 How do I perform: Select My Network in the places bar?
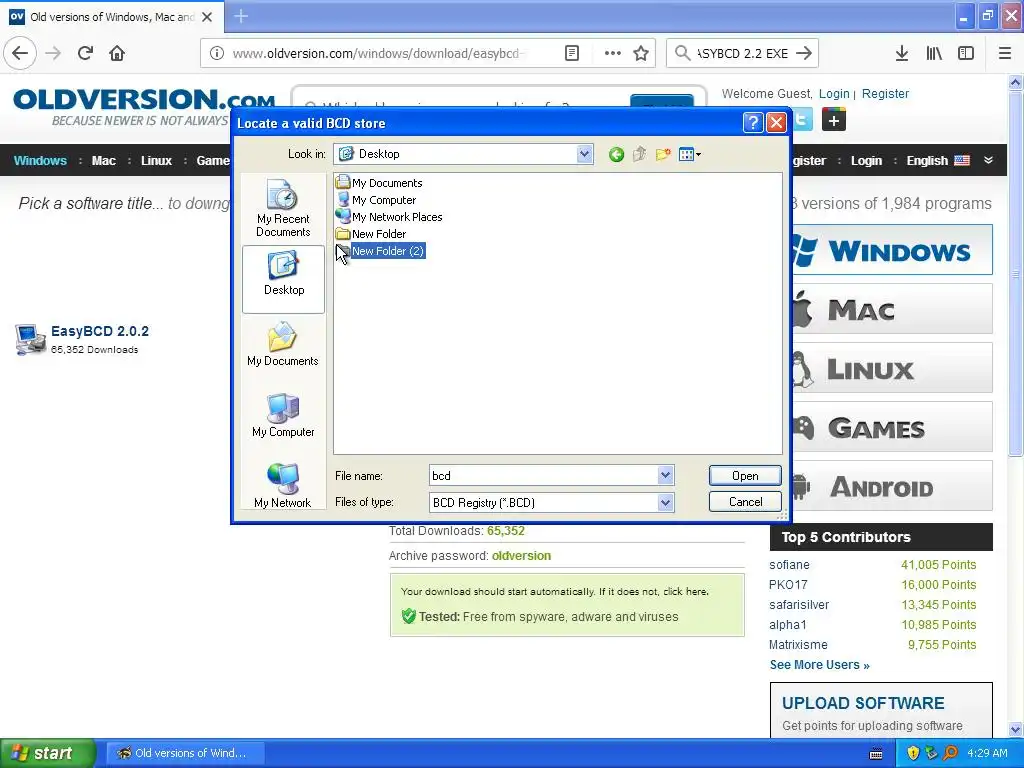[x=283, y=485]
